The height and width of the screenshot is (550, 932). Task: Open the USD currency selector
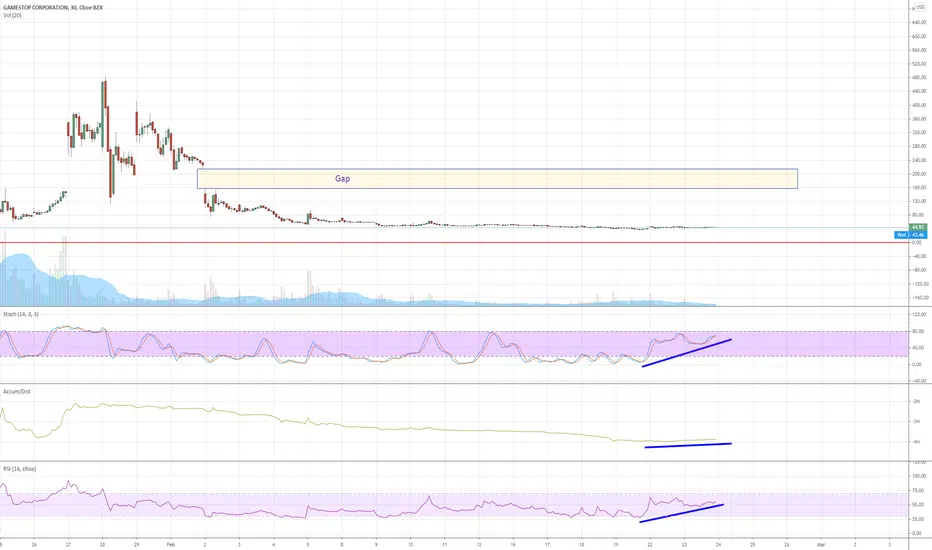(x=920, y=7)
